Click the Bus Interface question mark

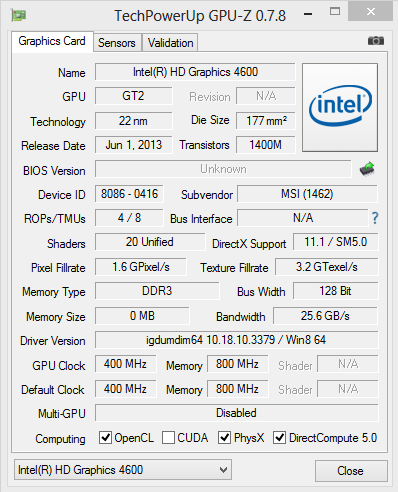(x=375, y=218)
